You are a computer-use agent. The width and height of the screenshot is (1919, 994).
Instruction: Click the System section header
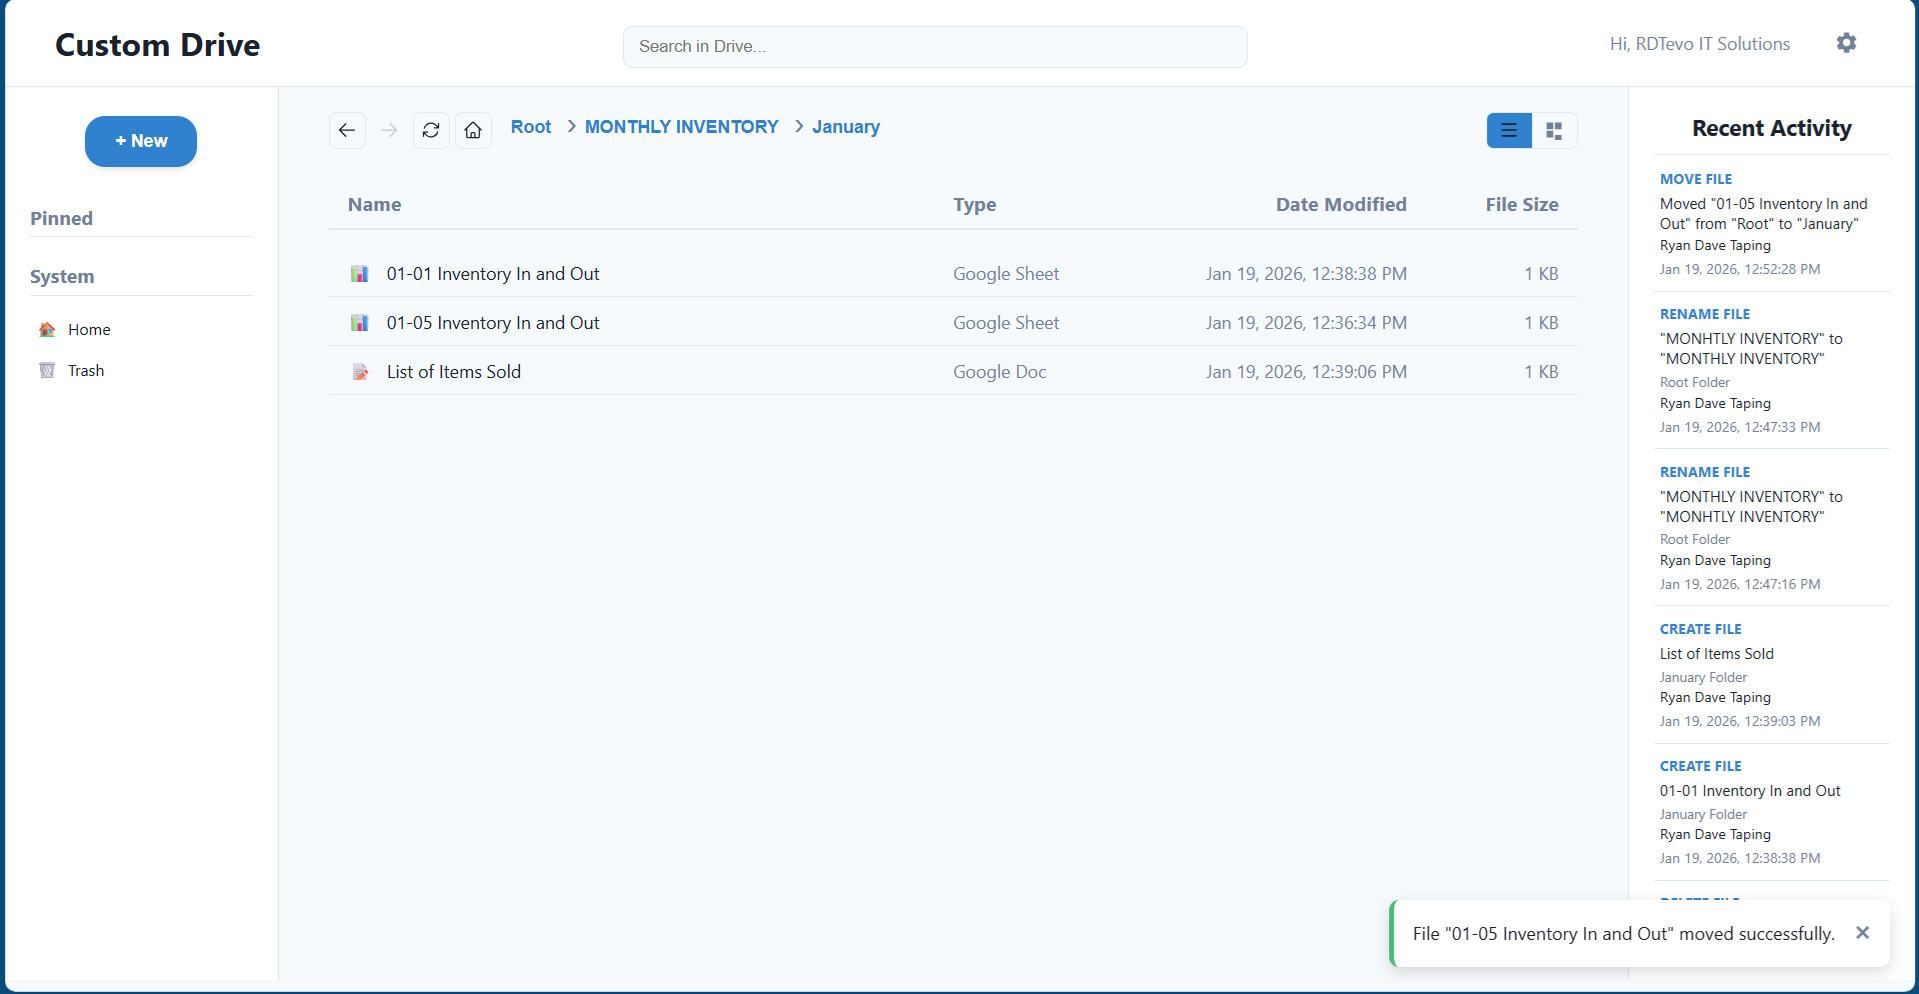pyautogui.click(x=62, y=276)
